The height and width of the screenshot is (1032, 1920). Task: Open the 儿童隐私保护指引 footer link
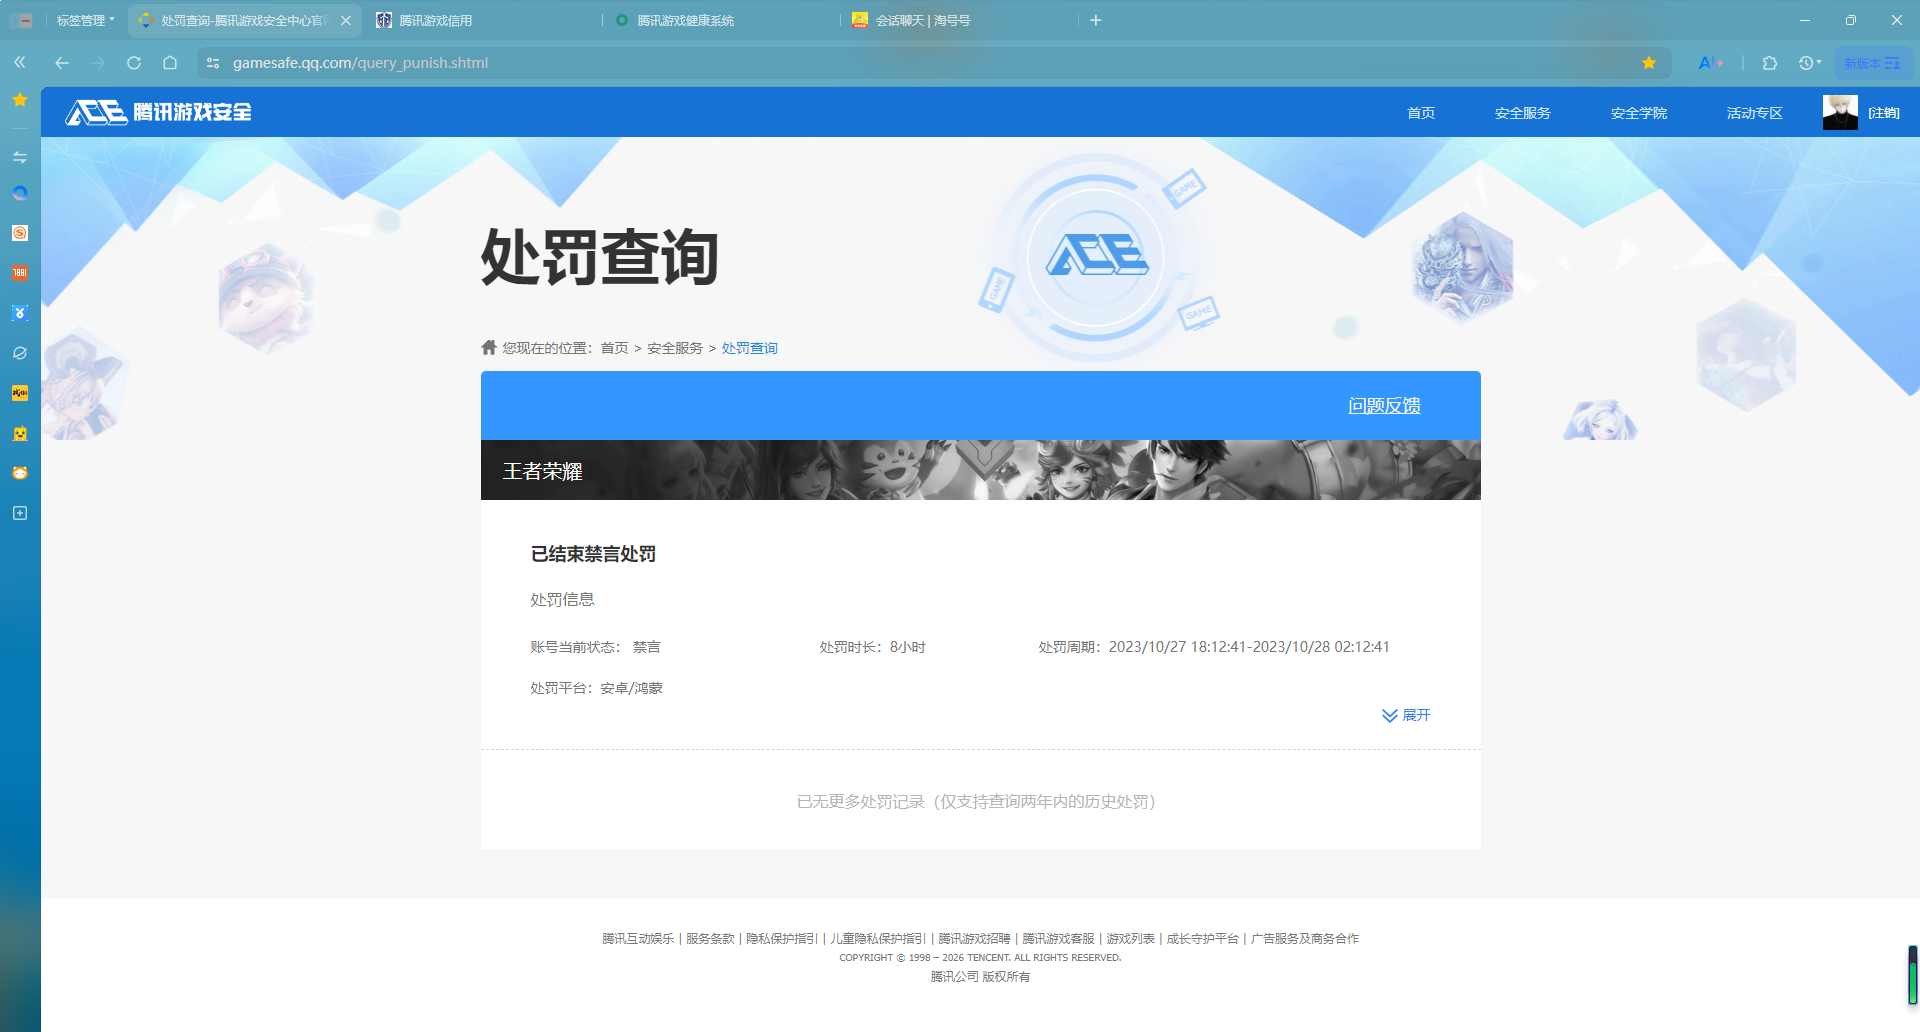pyautogui.click(x=878, y=938)
